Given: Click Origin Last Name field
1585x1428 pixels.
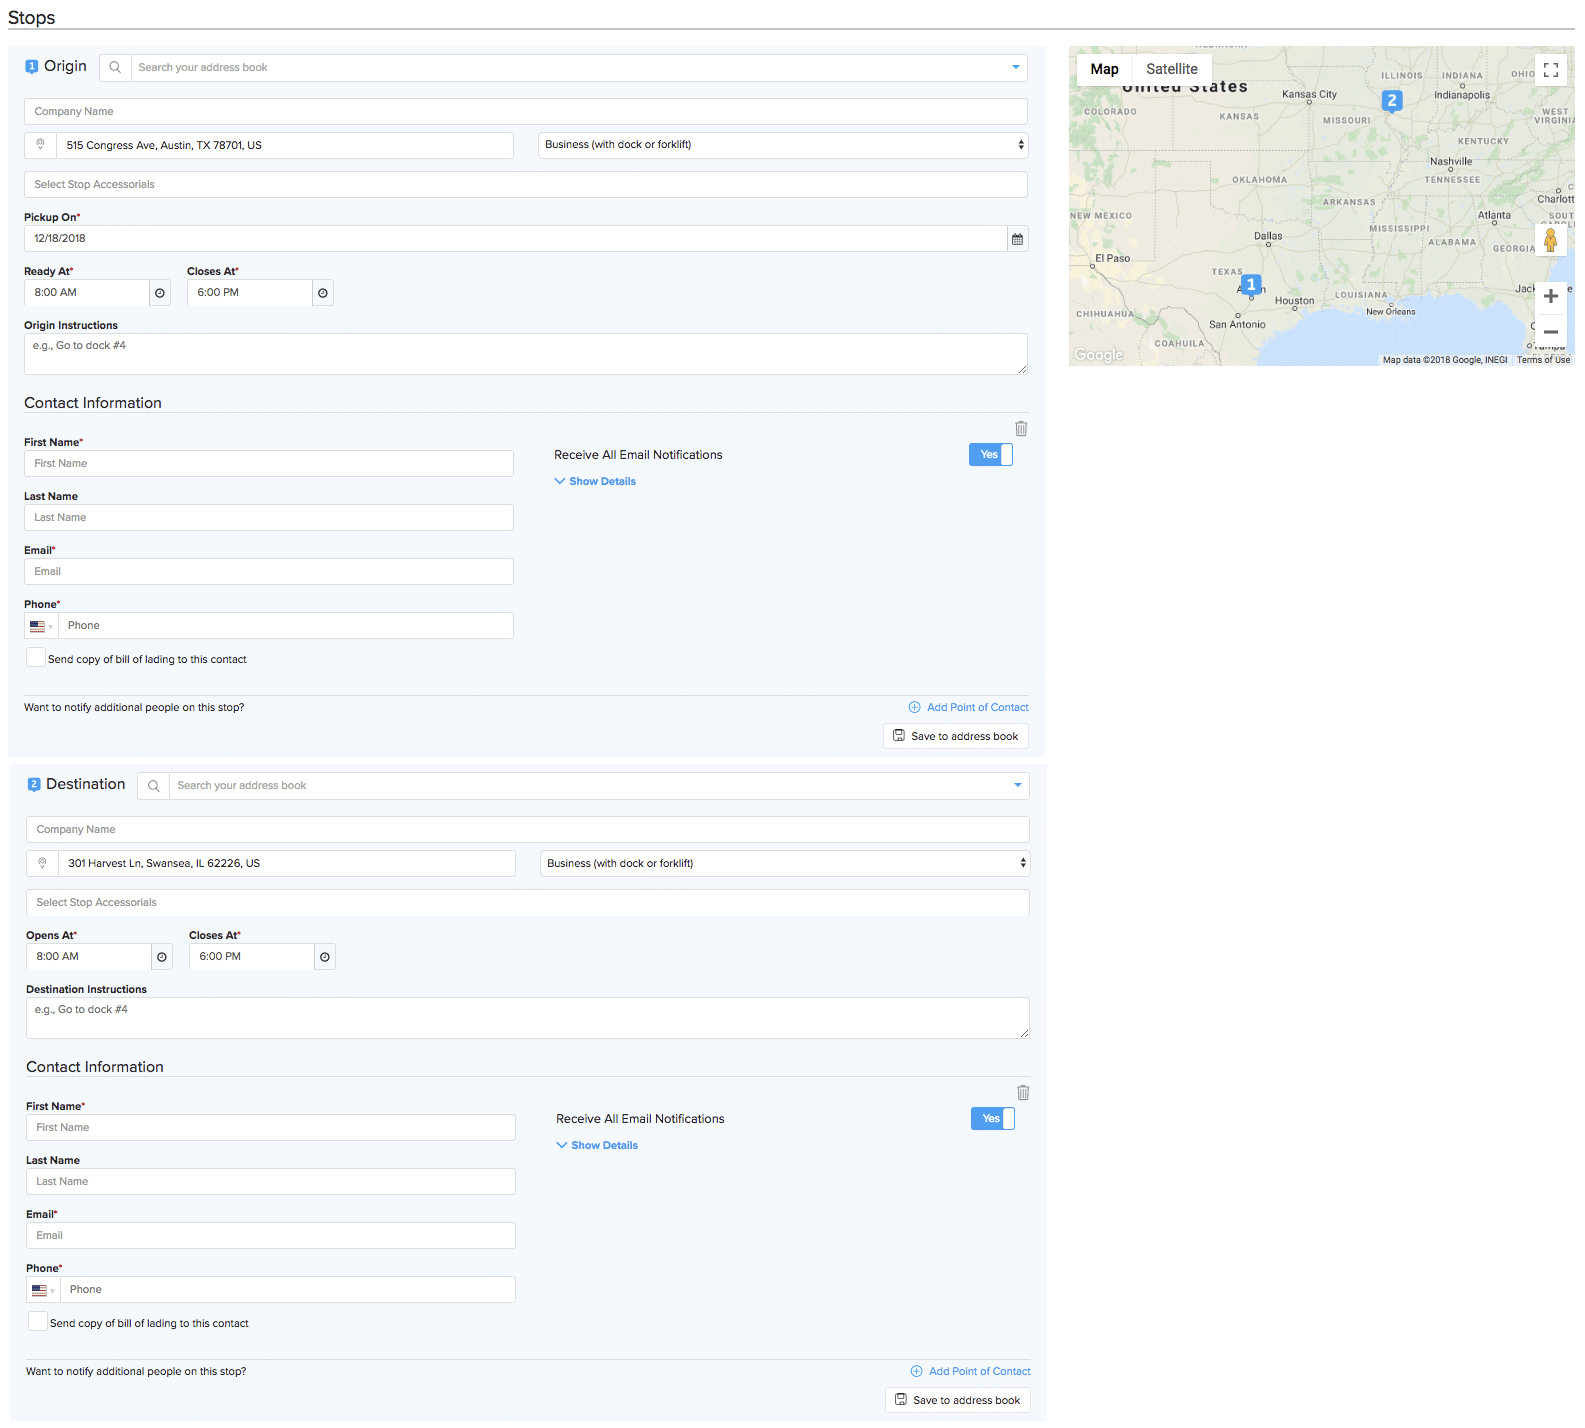Looking at the screenshot, I should (x=269, y=518).
